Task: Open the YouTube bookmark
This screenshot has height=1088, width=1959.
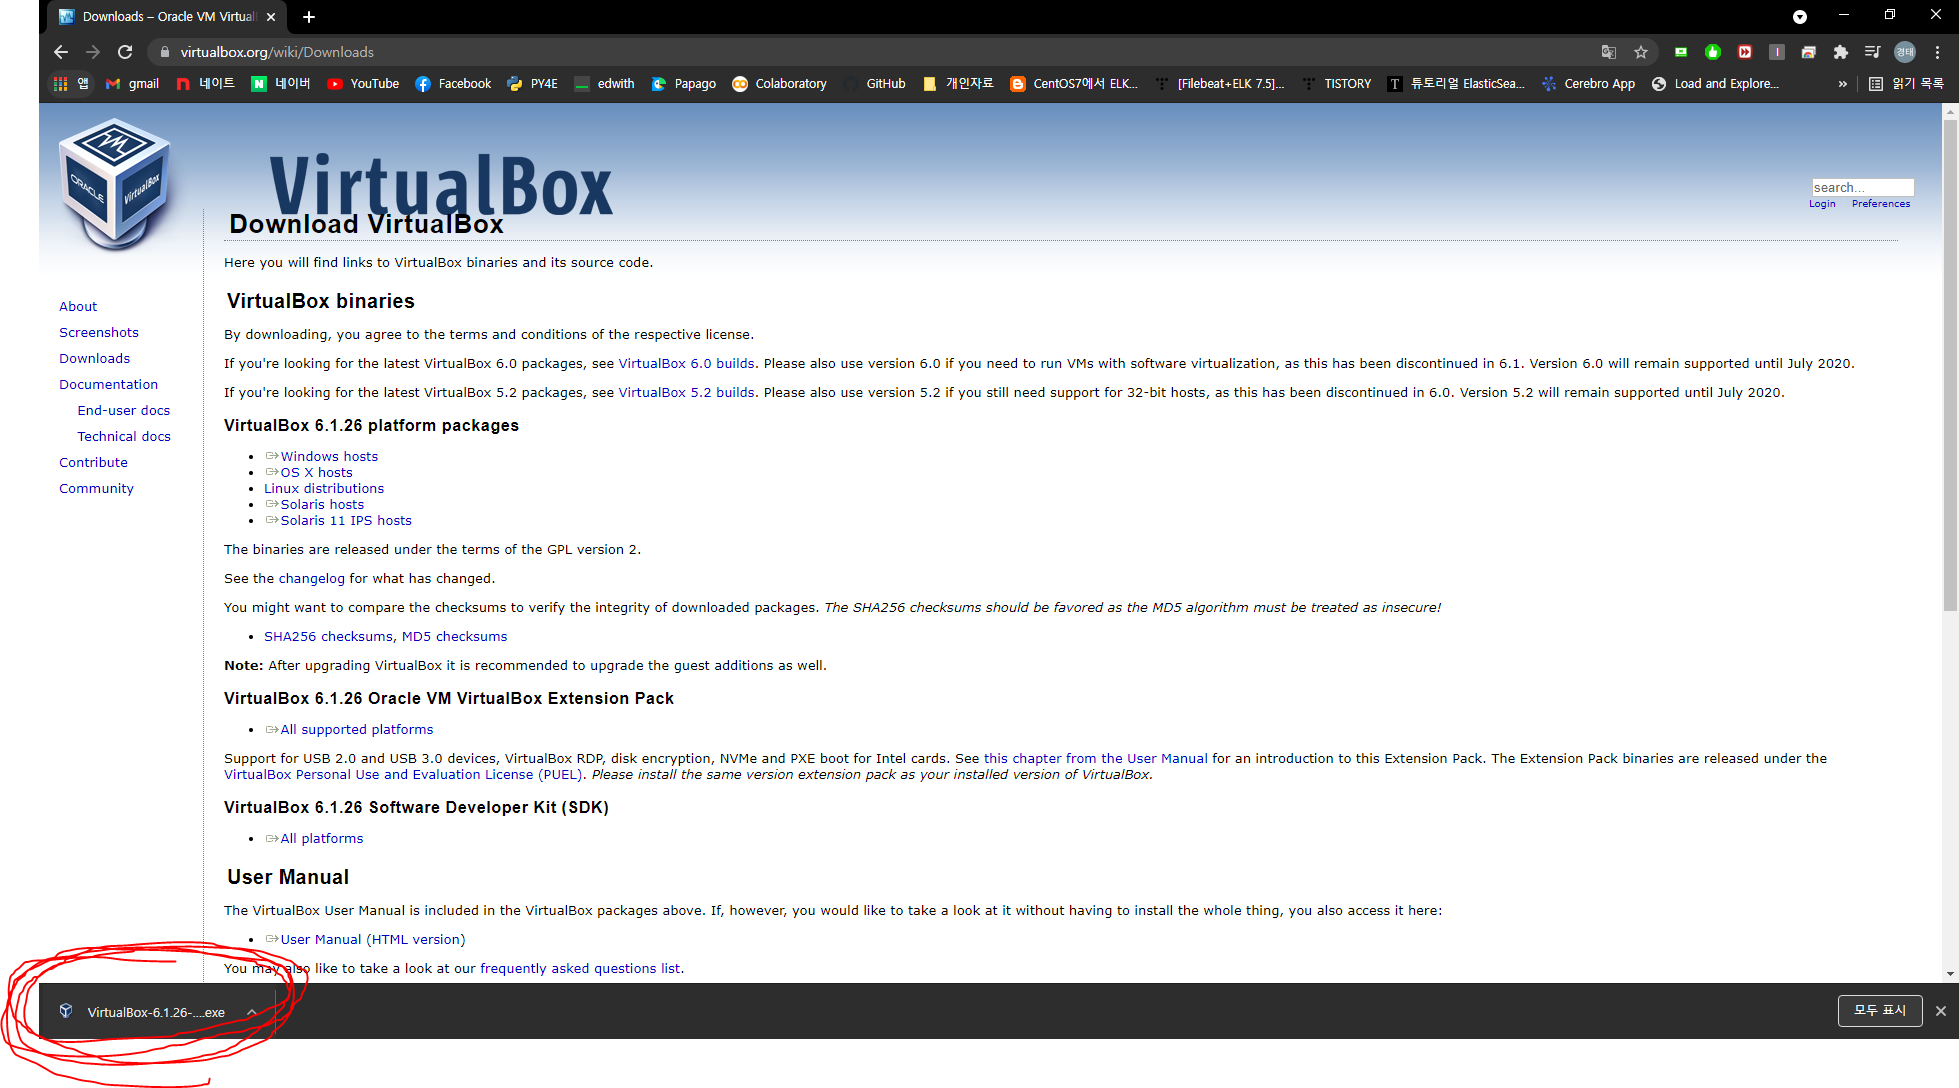Action: pos(363,84)
